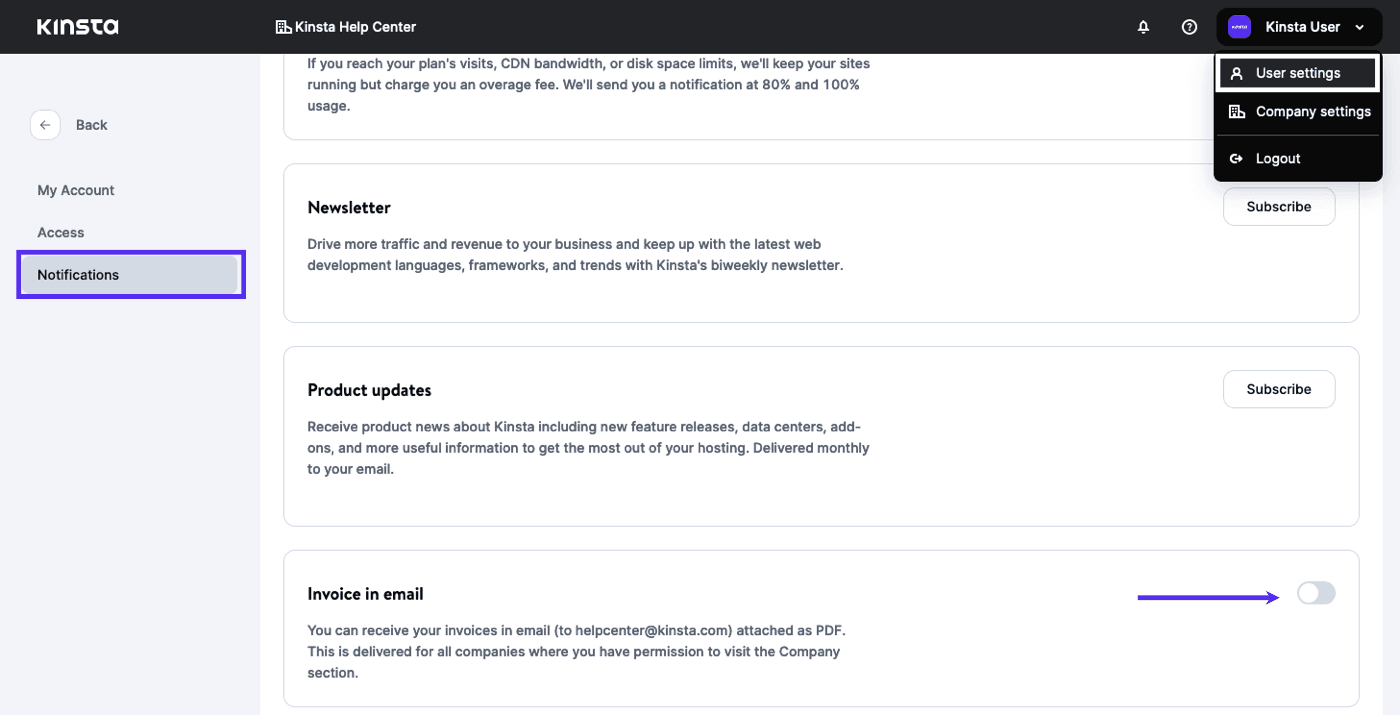Screen dimensions: 1400x715
Task: Switch to the Access section
Action: click(x=60, y=231)
